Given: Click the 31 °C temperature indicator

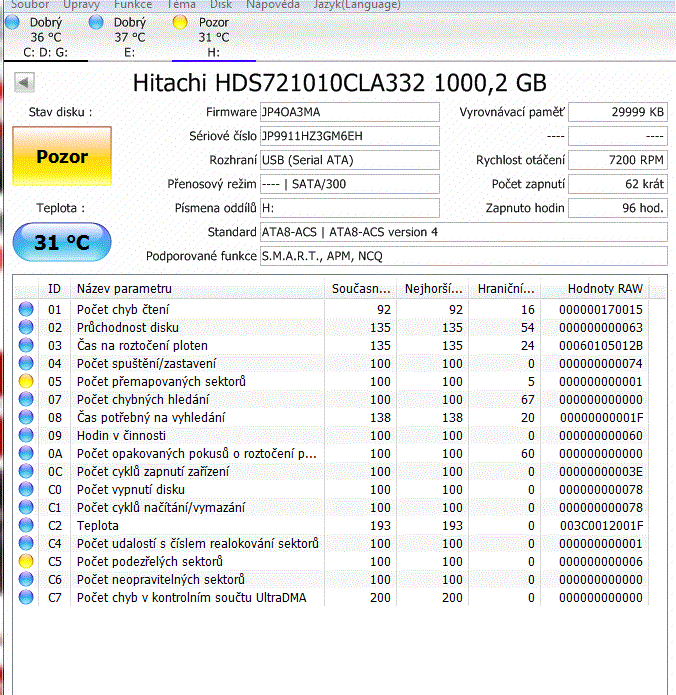Looking at the screenshot, I should click(x=62, y=242).
